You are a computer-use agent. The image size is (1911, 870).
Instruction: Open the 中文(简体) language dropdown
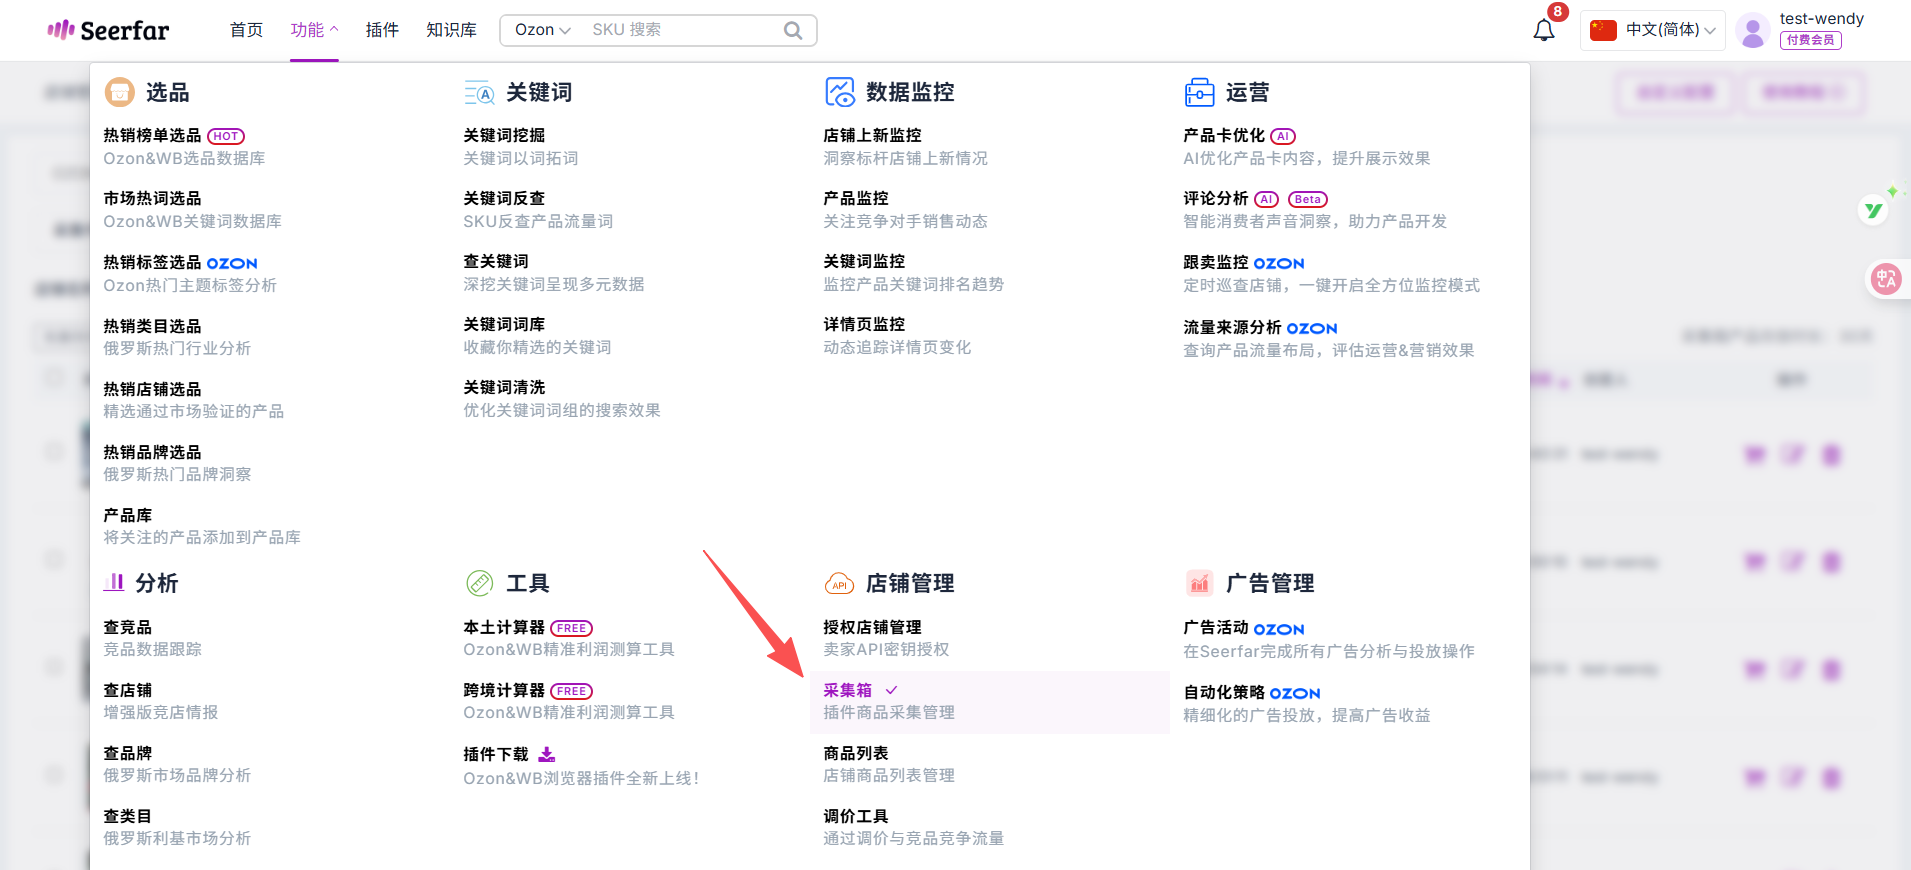(1652, 30)
